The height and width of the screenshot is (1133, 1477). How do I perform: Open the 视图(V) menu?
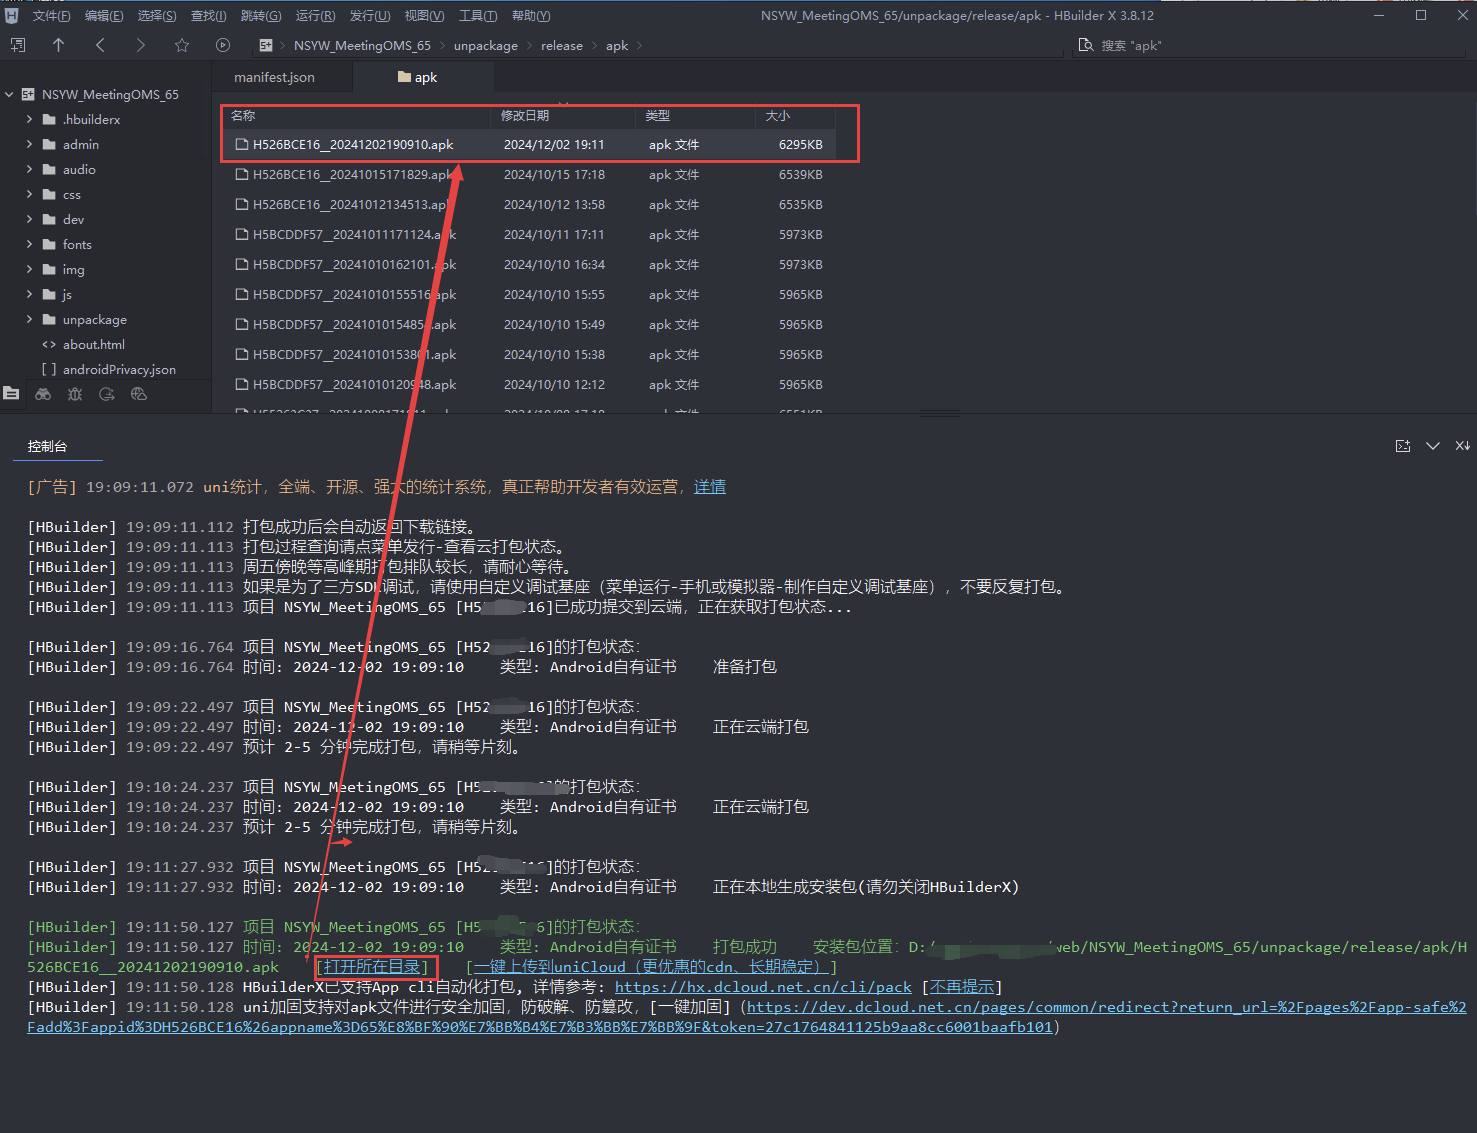[x=424, y=16]
